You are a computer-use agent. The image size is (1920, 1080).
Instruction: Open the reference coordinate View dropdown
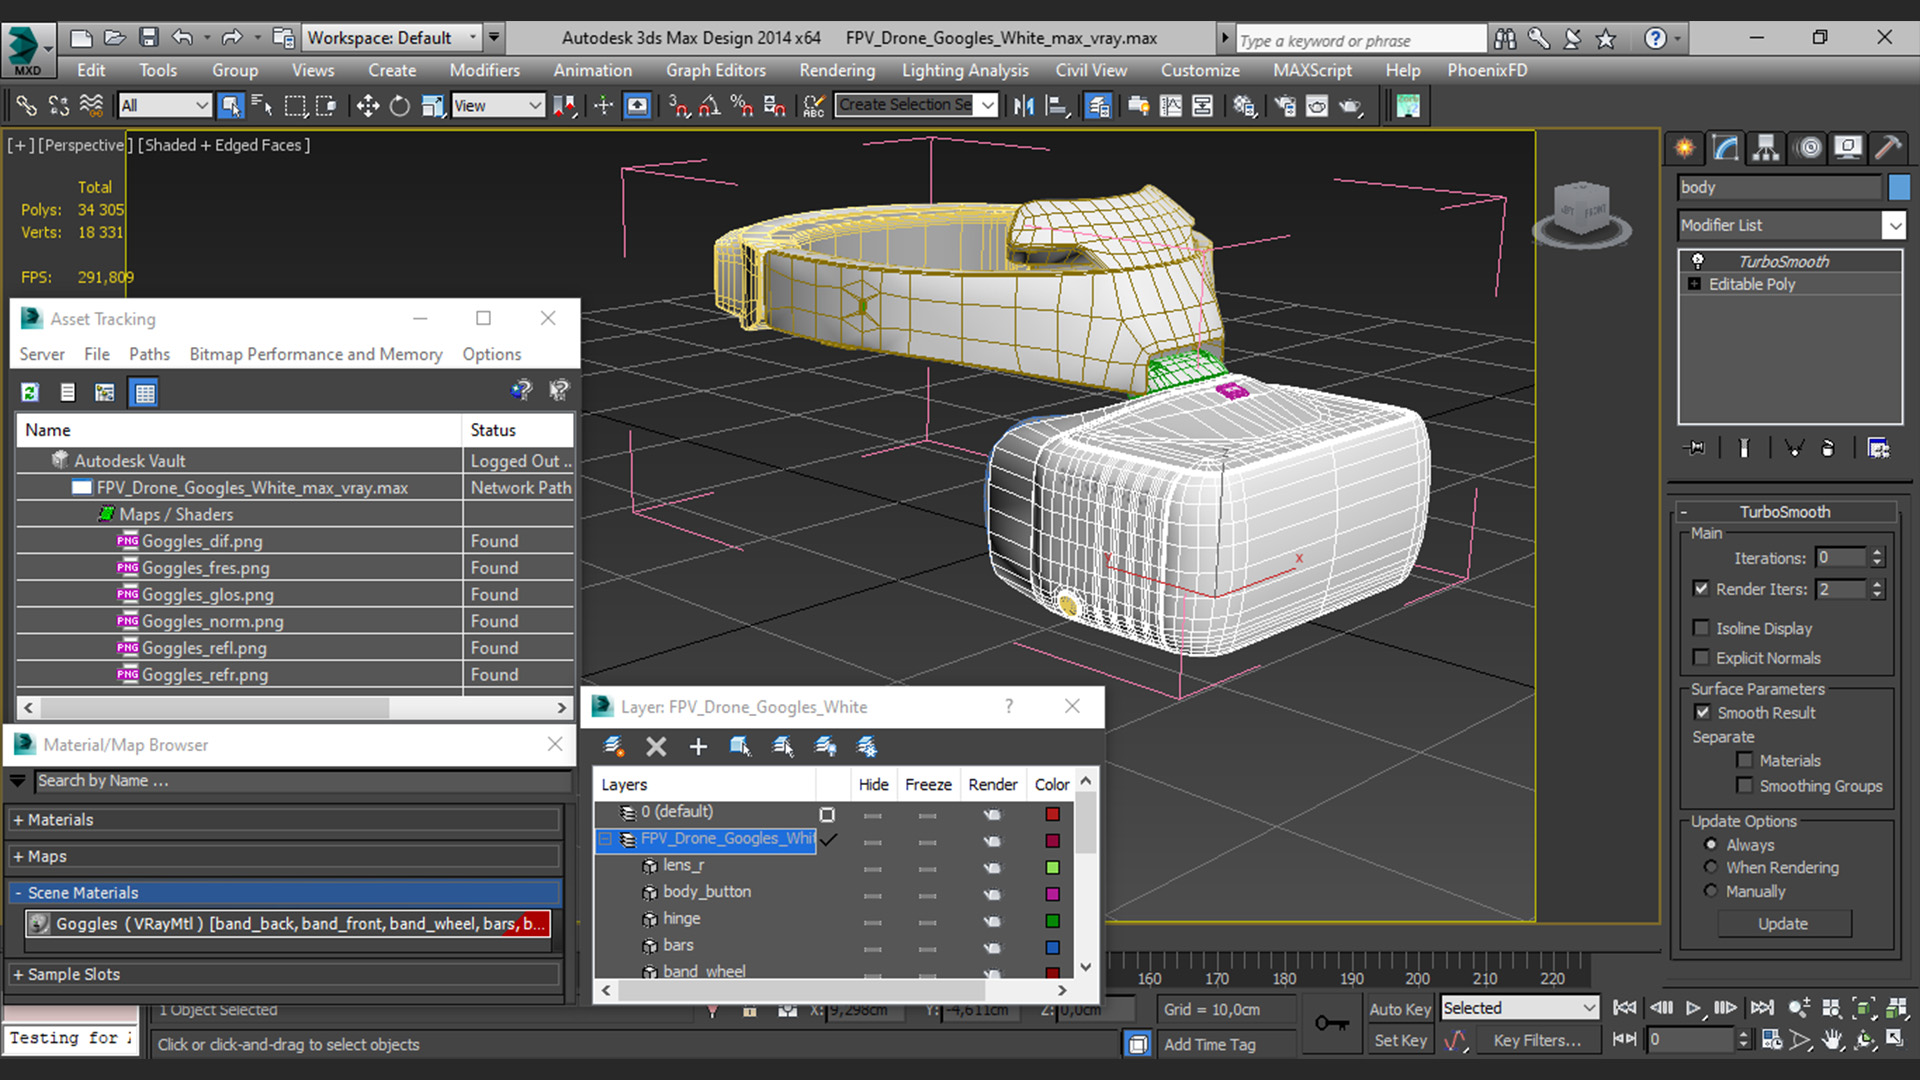pos(497,105)
